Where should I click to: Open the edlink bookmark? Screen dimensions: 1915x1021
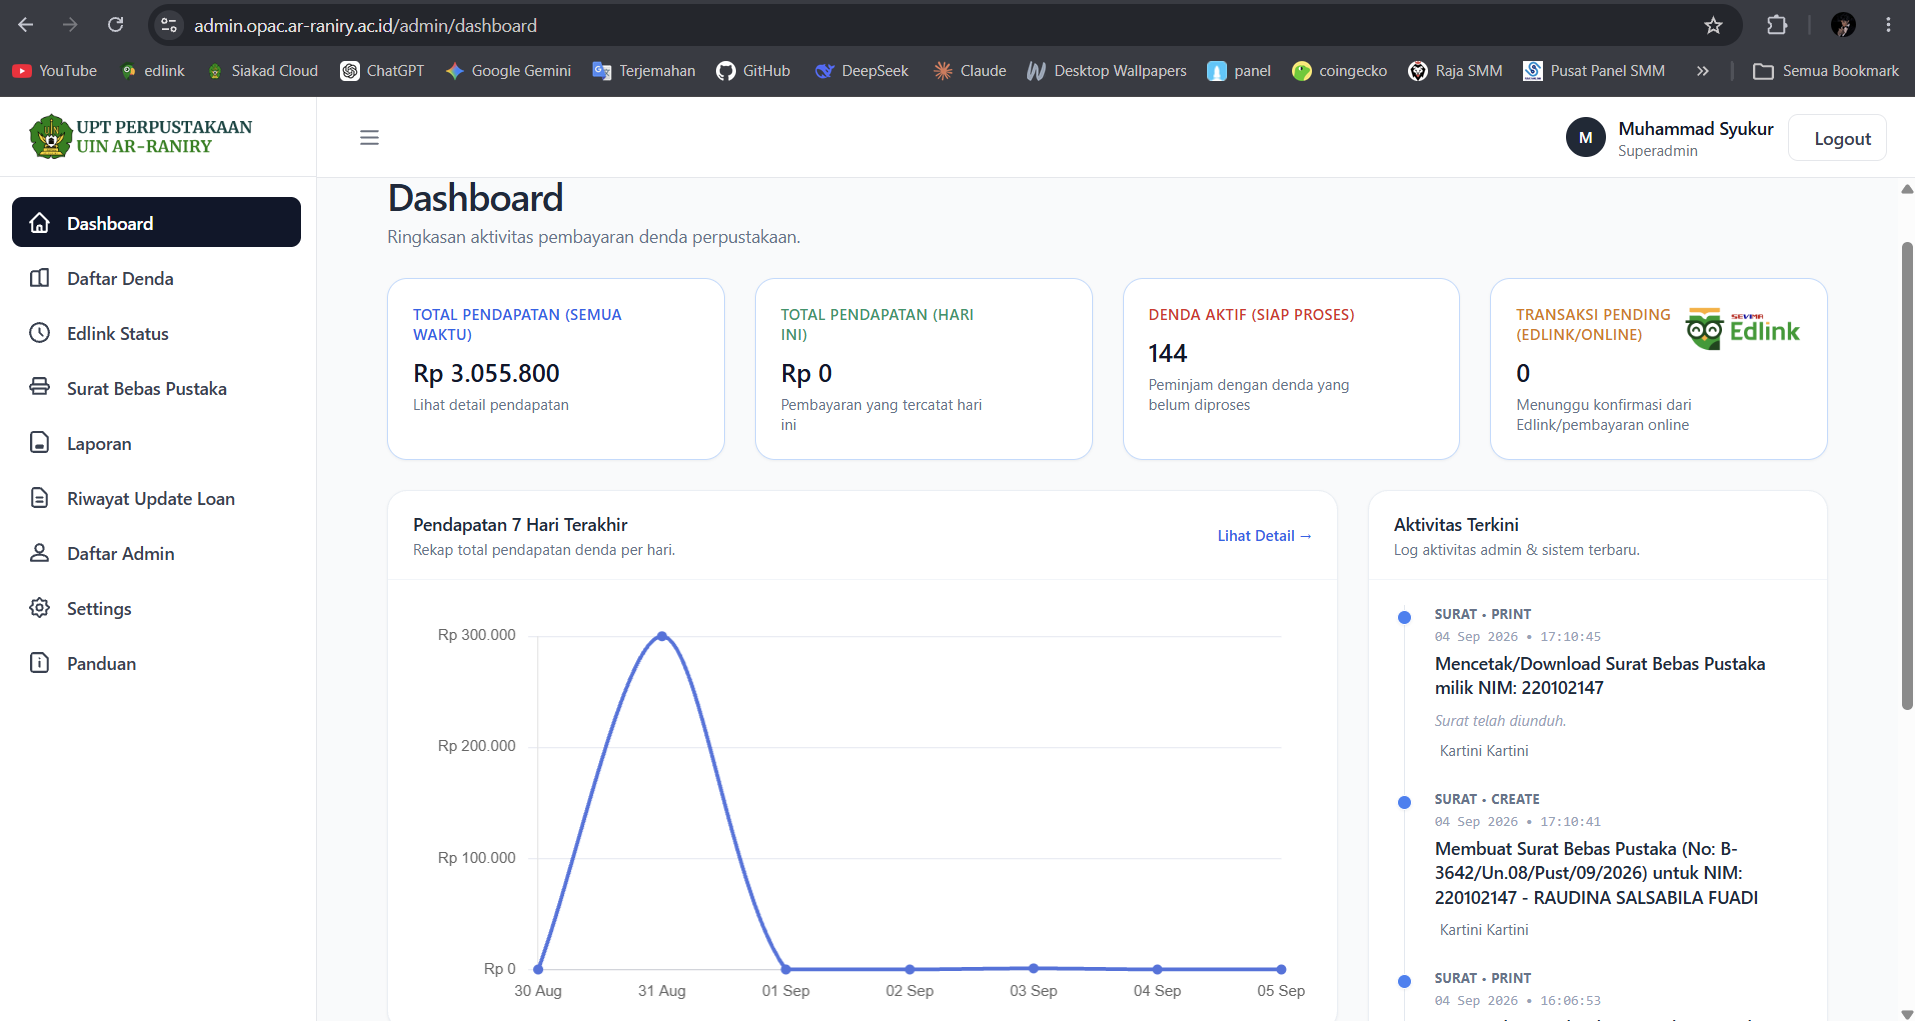pos(153,71)
